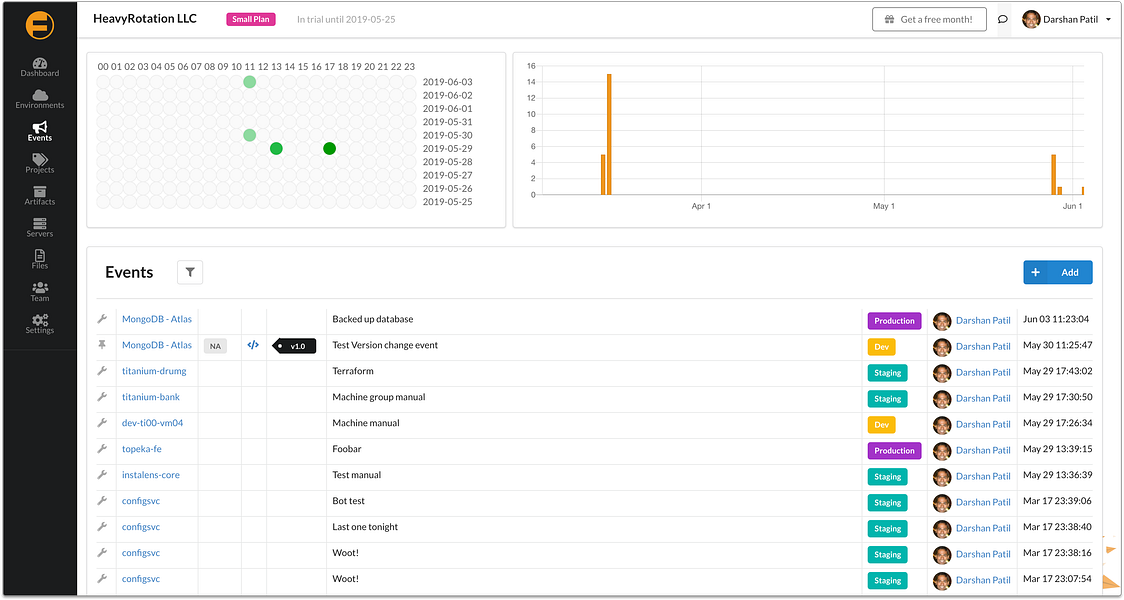Open configsvc link in Bot test row
Image resolution: width=1124 pixels, height=600 pixels.
tap(141, 501)
